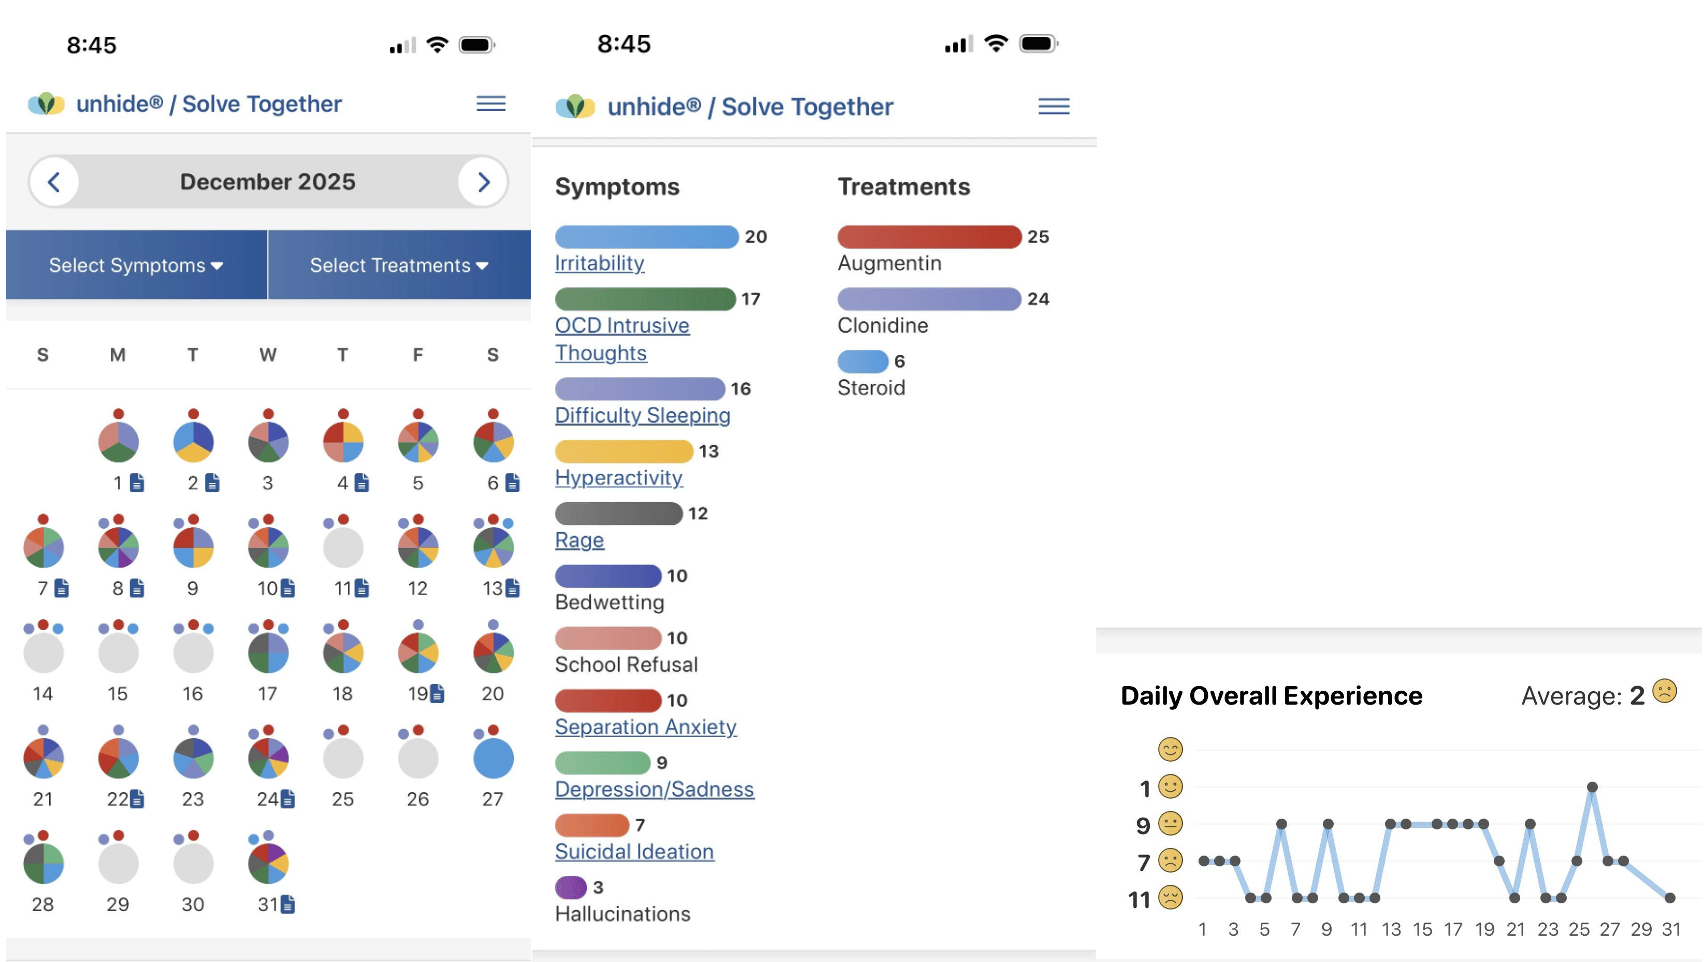The image size is (1704, 962).
Task: Open the note icon for December 13
Action: pos(512,588)
